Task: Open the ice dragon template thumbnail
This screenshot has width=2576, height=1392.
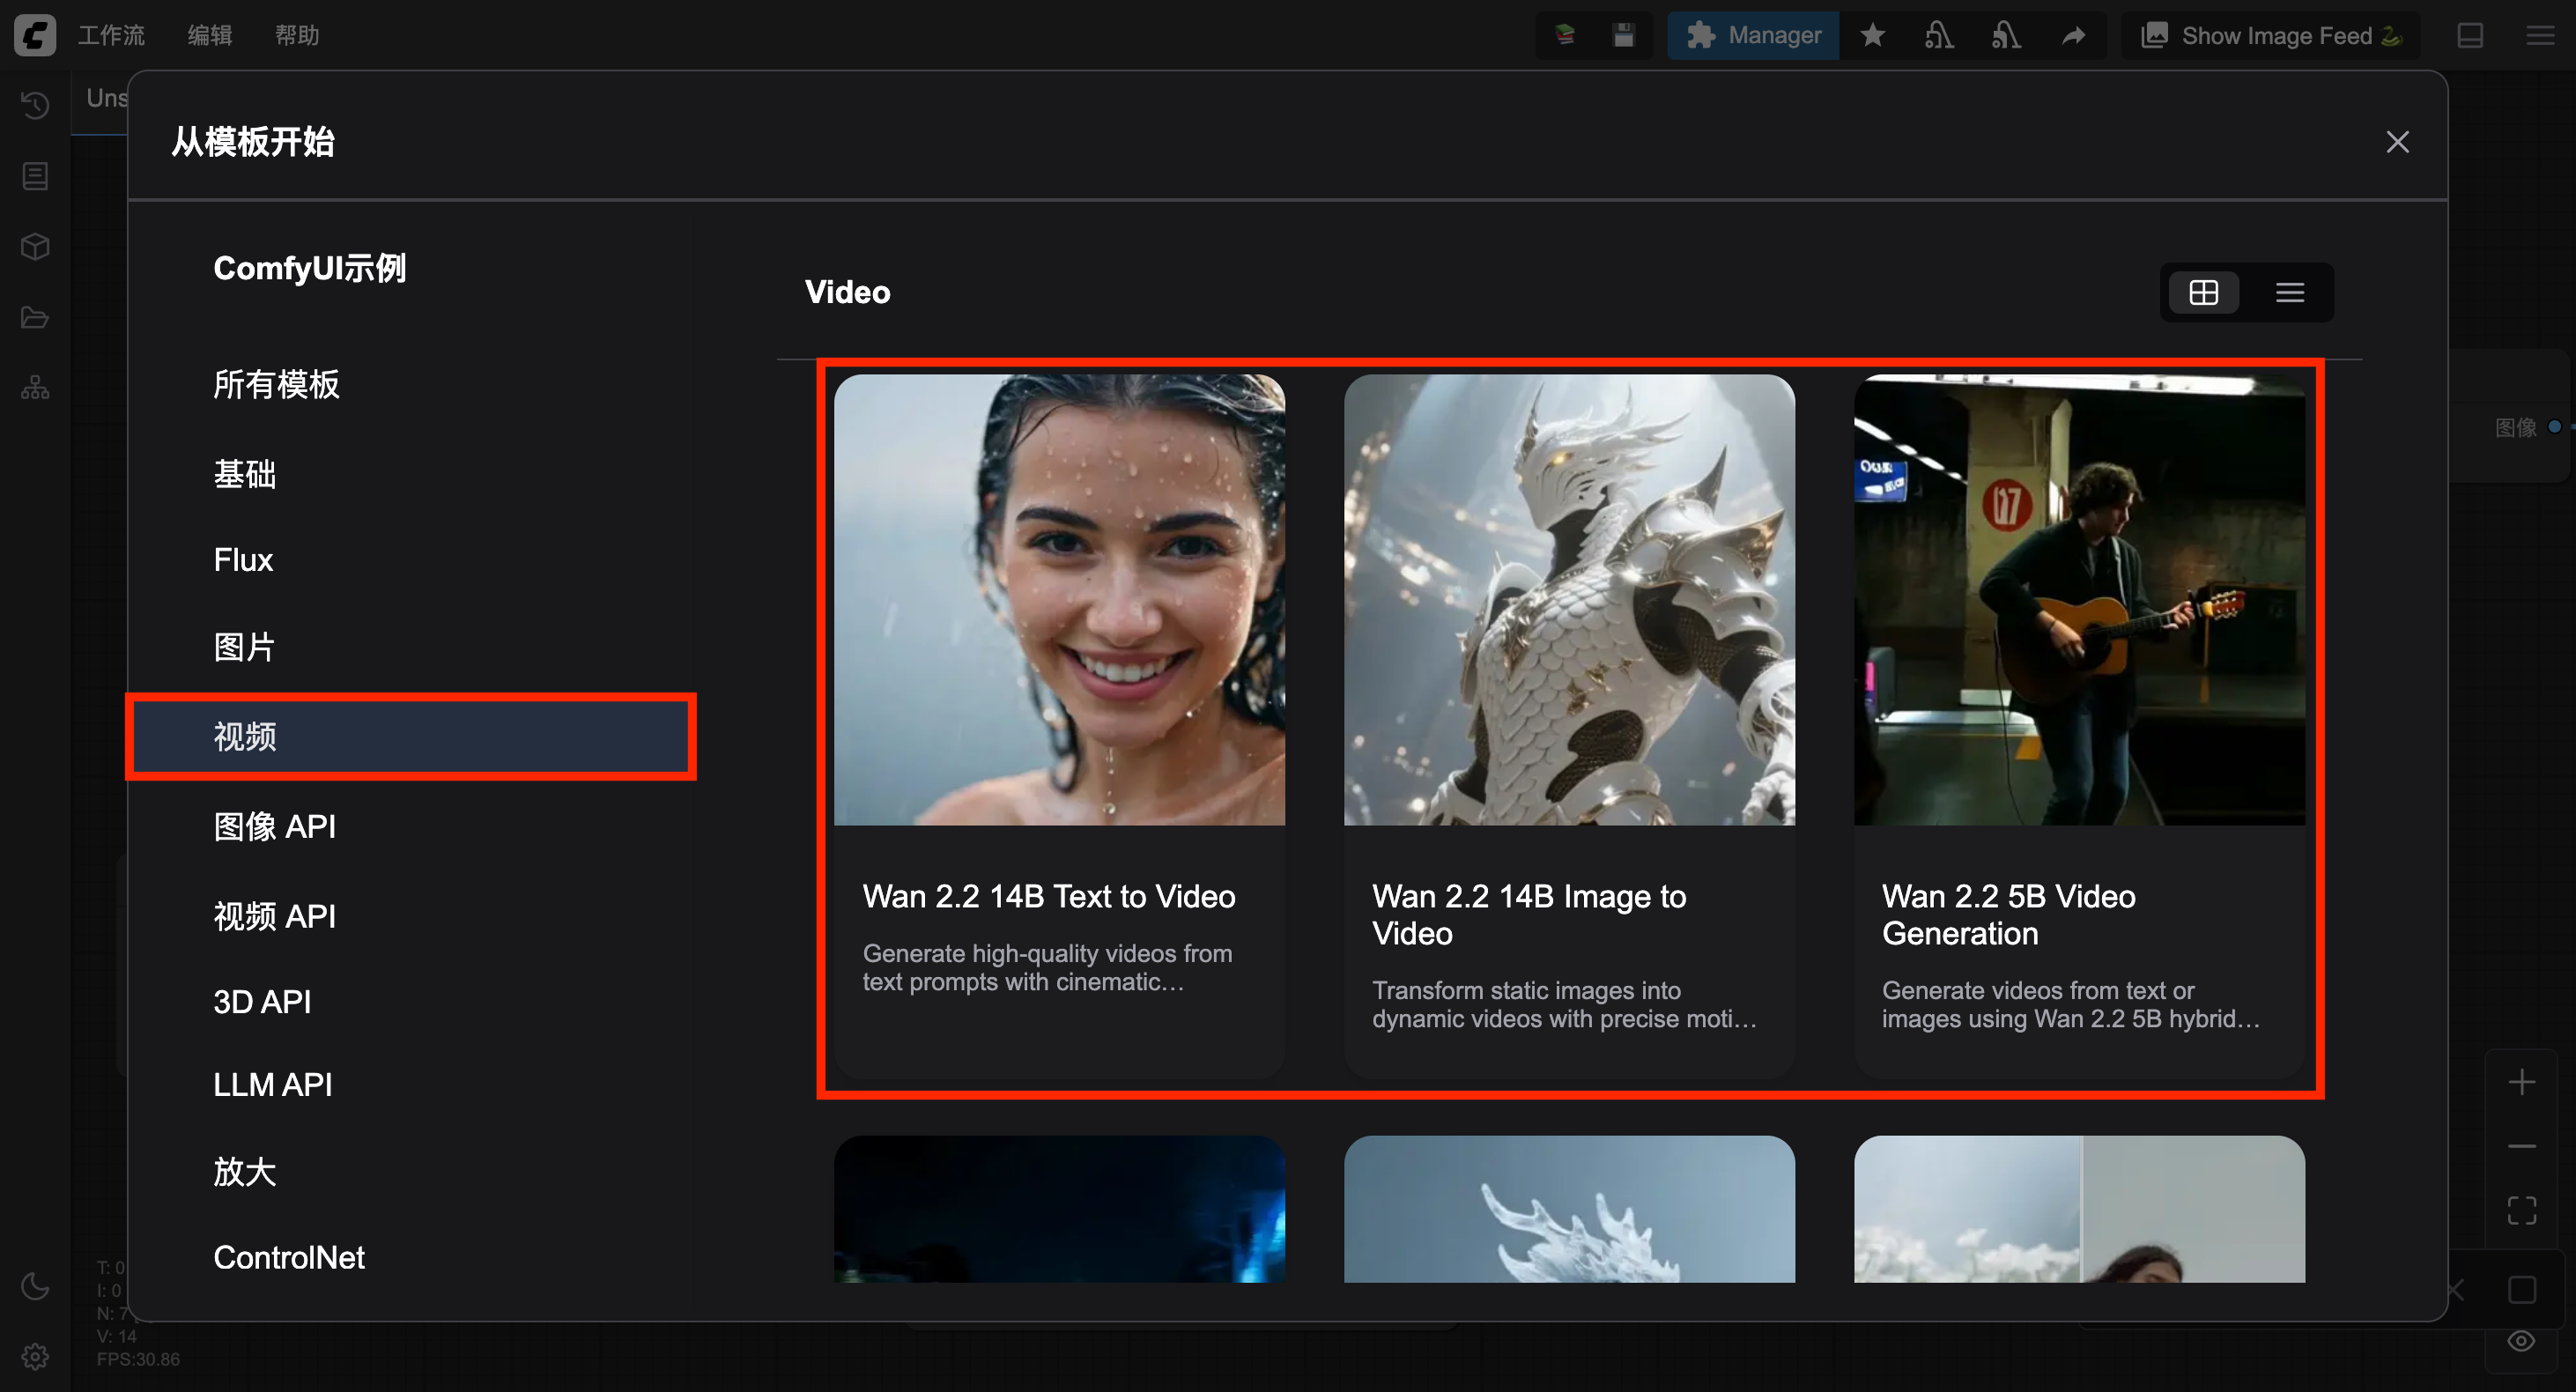Action: coord(1569,1208)
